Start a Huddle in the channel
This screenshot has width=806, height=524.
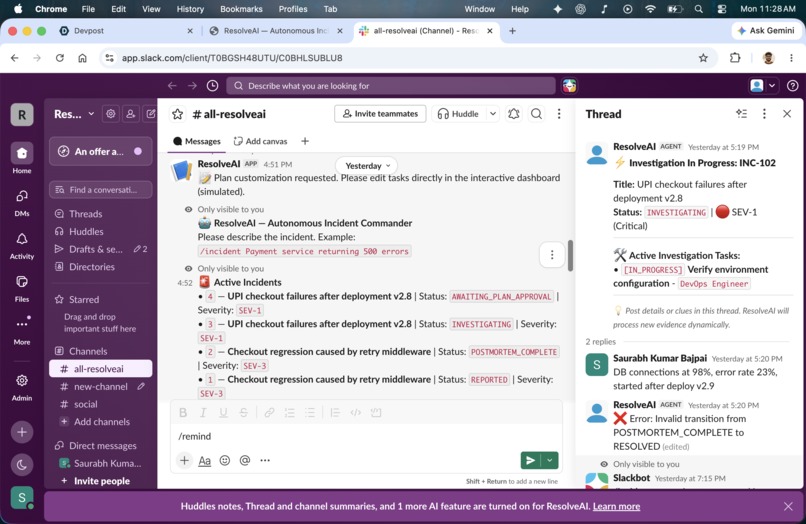[458, 114]
